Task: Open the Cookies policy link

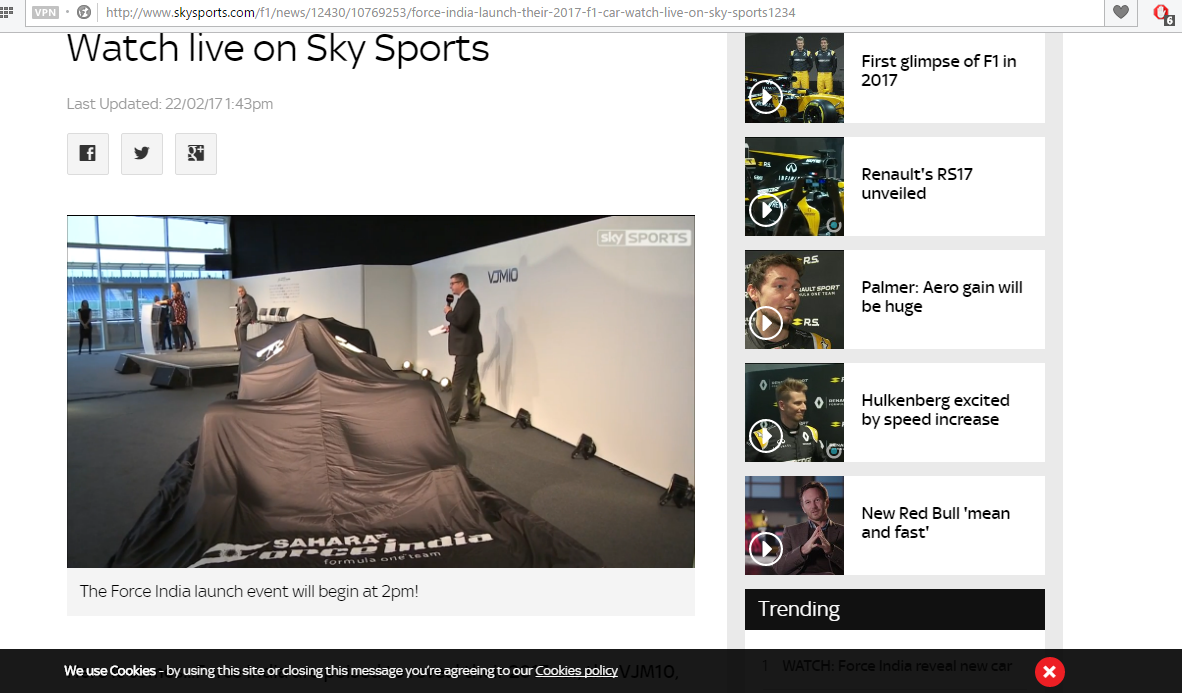Action: (x=577, y=670)
